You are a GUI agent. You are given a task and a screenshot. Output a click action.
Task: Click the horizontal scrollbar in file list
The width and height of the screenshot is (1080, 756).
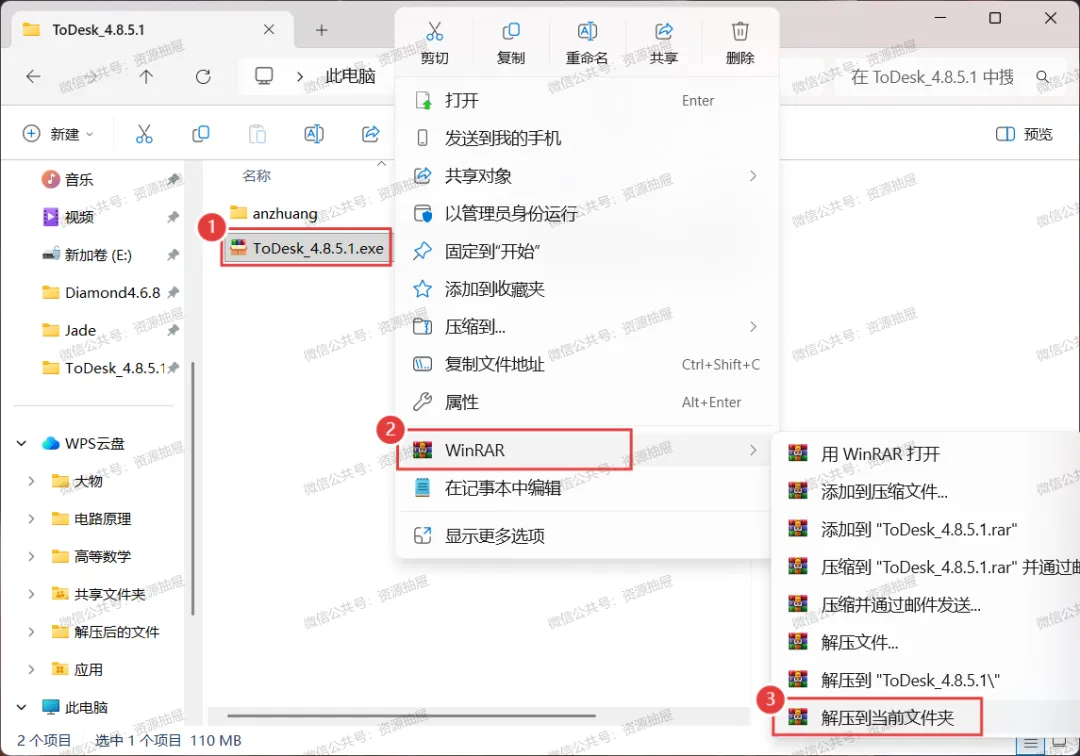coord(411,716)
